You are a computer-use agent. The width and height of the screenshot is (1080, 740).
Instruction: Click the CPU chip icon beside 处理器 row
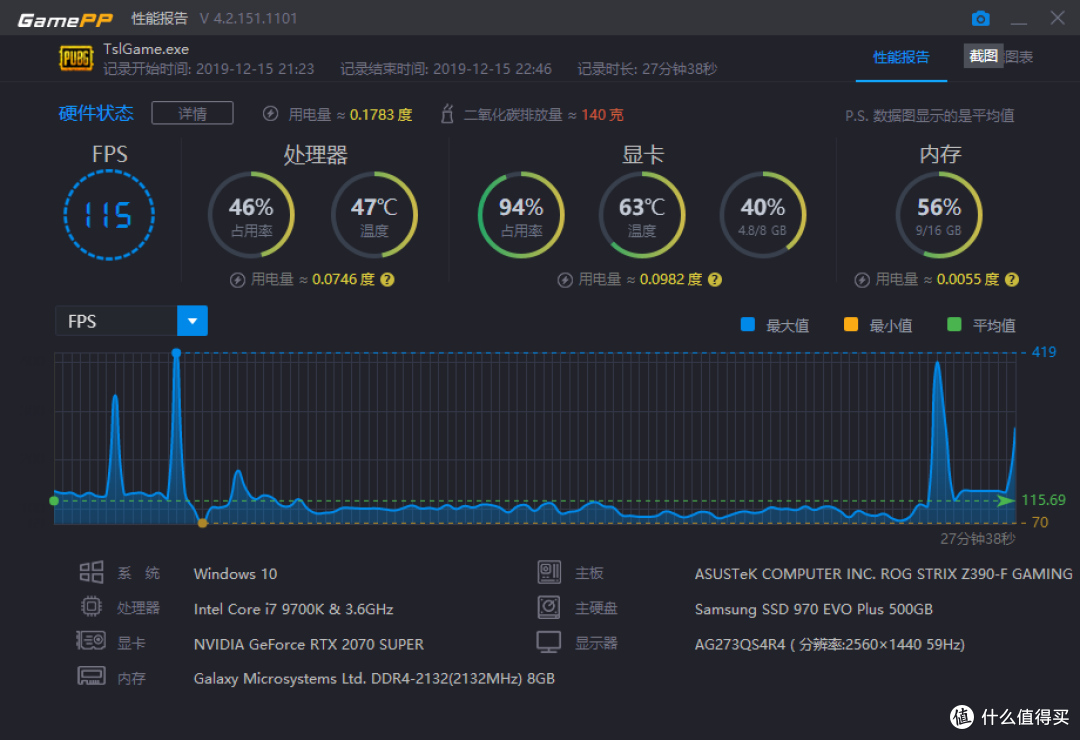[91, 606]
